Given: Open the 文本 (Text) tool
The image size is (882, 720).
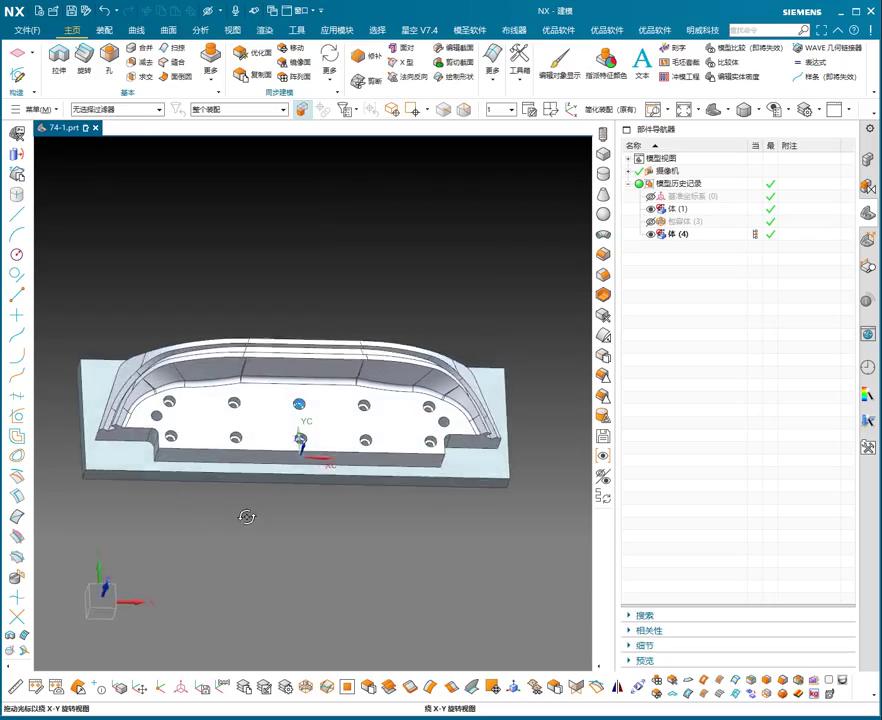Looking at the screenshot, I should pos(642,59).
